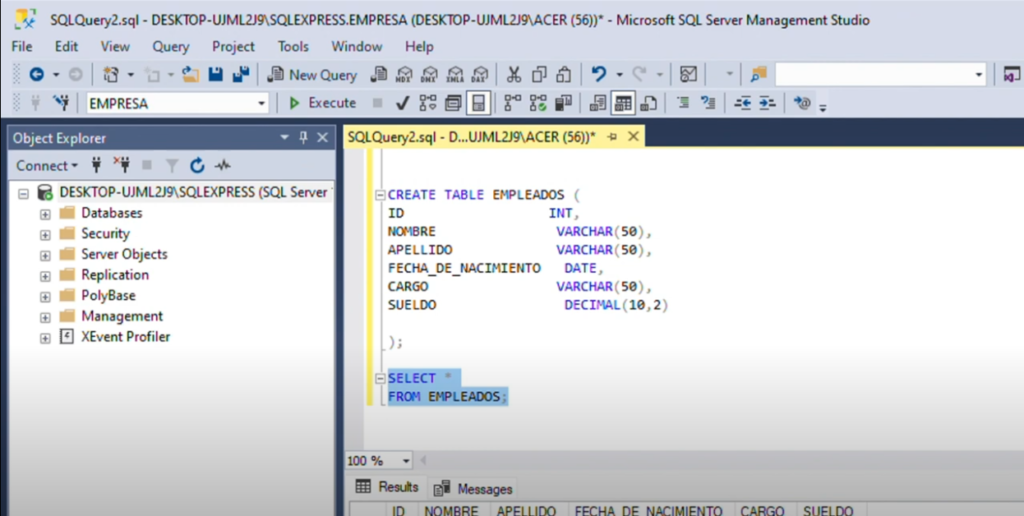
Task: Toggle Include Actual Execution Plan
Action: pyautogui.click(x=513, y=103)
